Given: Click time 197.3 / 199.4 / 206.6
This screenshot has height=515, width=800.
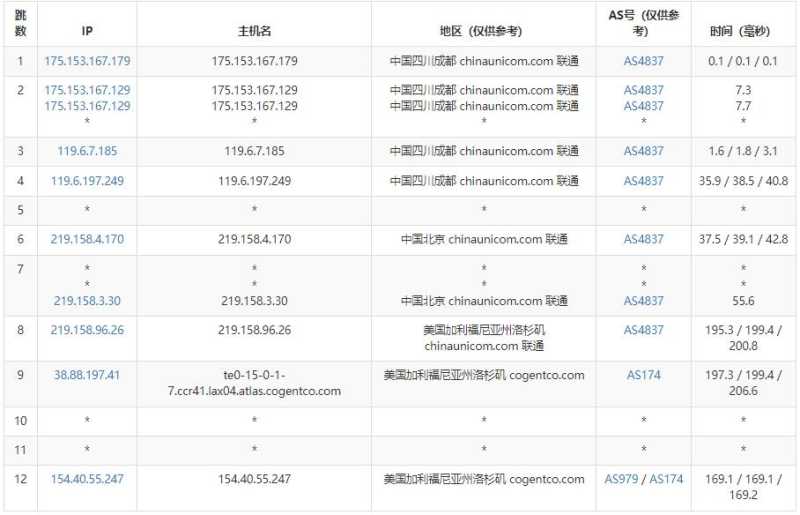Looking at the screenshot, I should click(743, 383).
